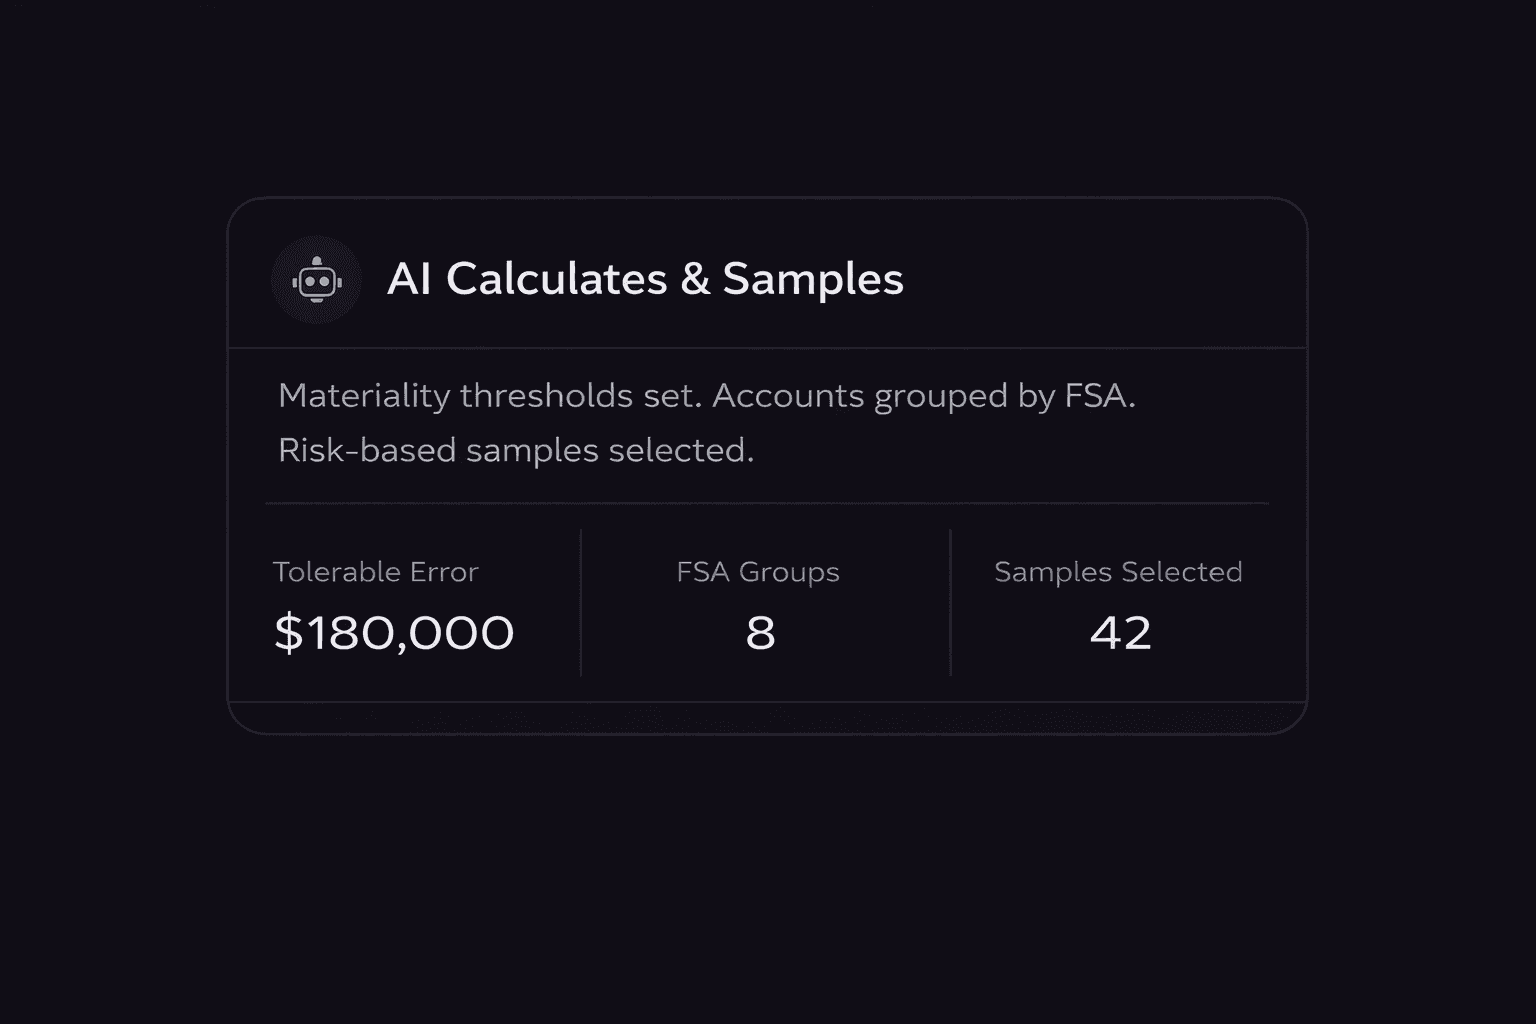Screen dimensions: 1536x1024
Task: Click the divider line below the description
Action: [767, 503]
